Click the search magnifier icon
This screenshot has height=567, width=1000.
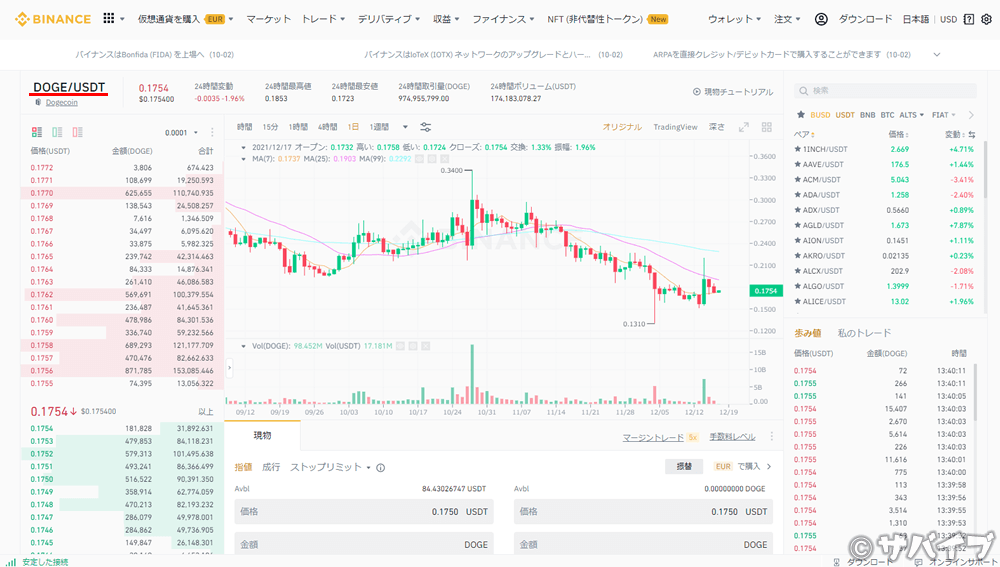click(804, 91)
